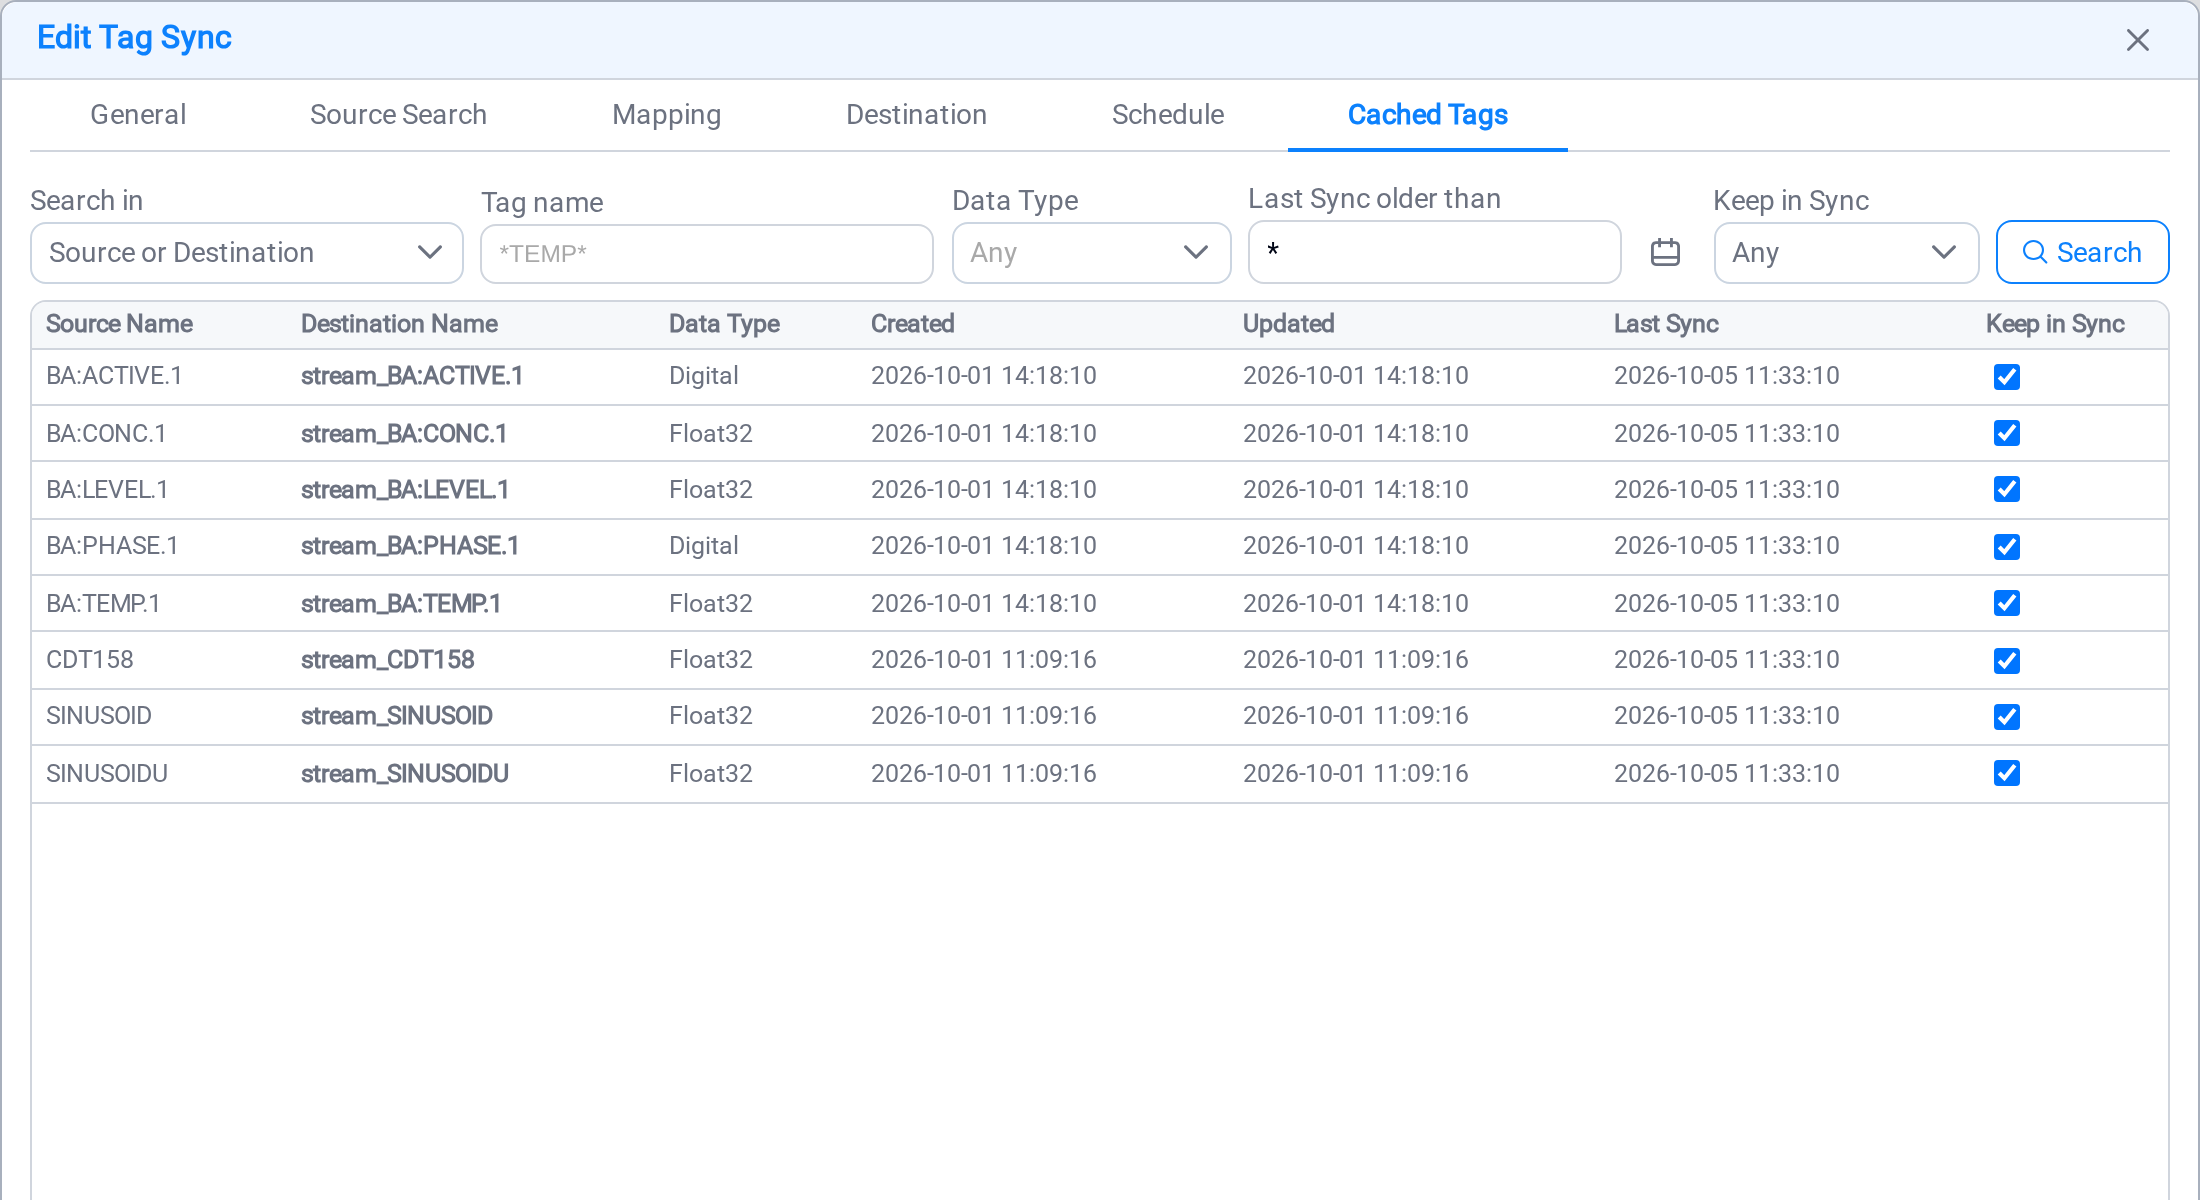
Task: Toggle Keep in Sync for SINUSOIDU row
Action: tap(2006, 773)
